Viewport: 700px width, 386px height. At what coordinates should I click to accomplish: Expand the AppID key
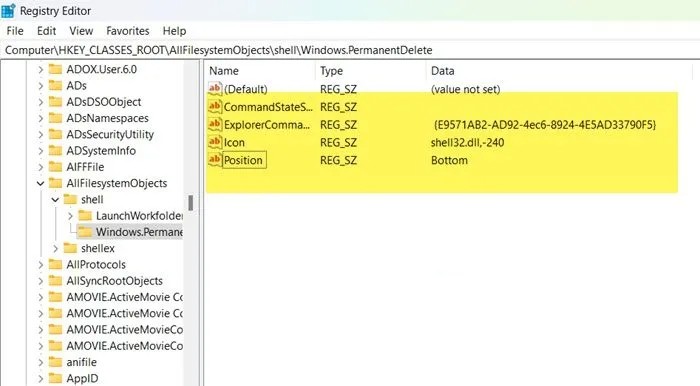coord(40,378)
